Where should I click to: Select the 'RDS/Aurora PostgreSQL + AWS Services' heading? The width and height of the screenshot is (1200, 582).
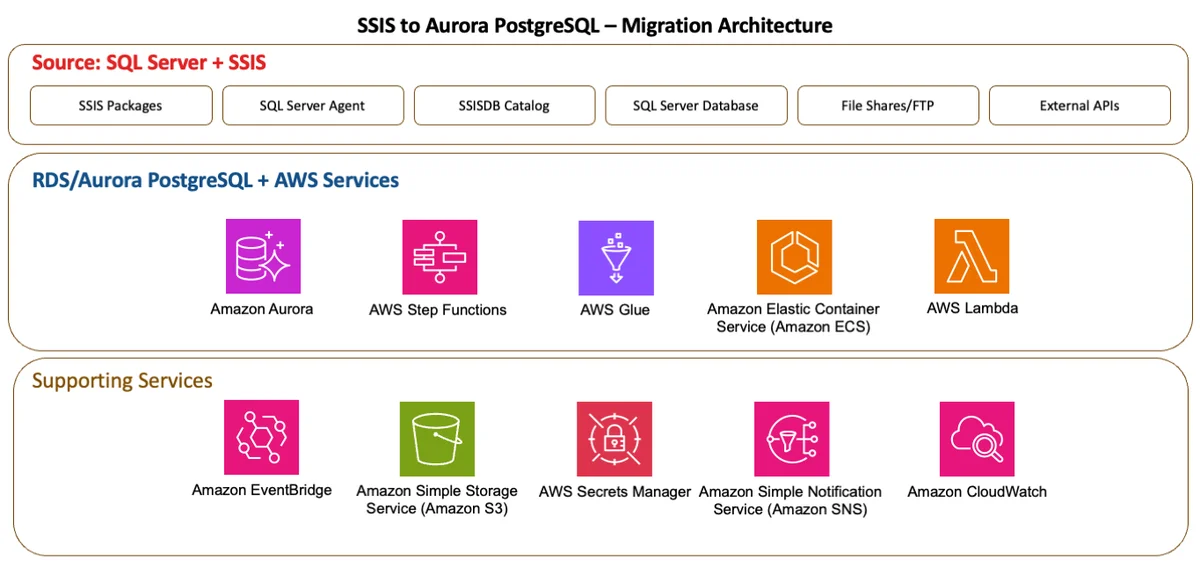coord(215,181)
